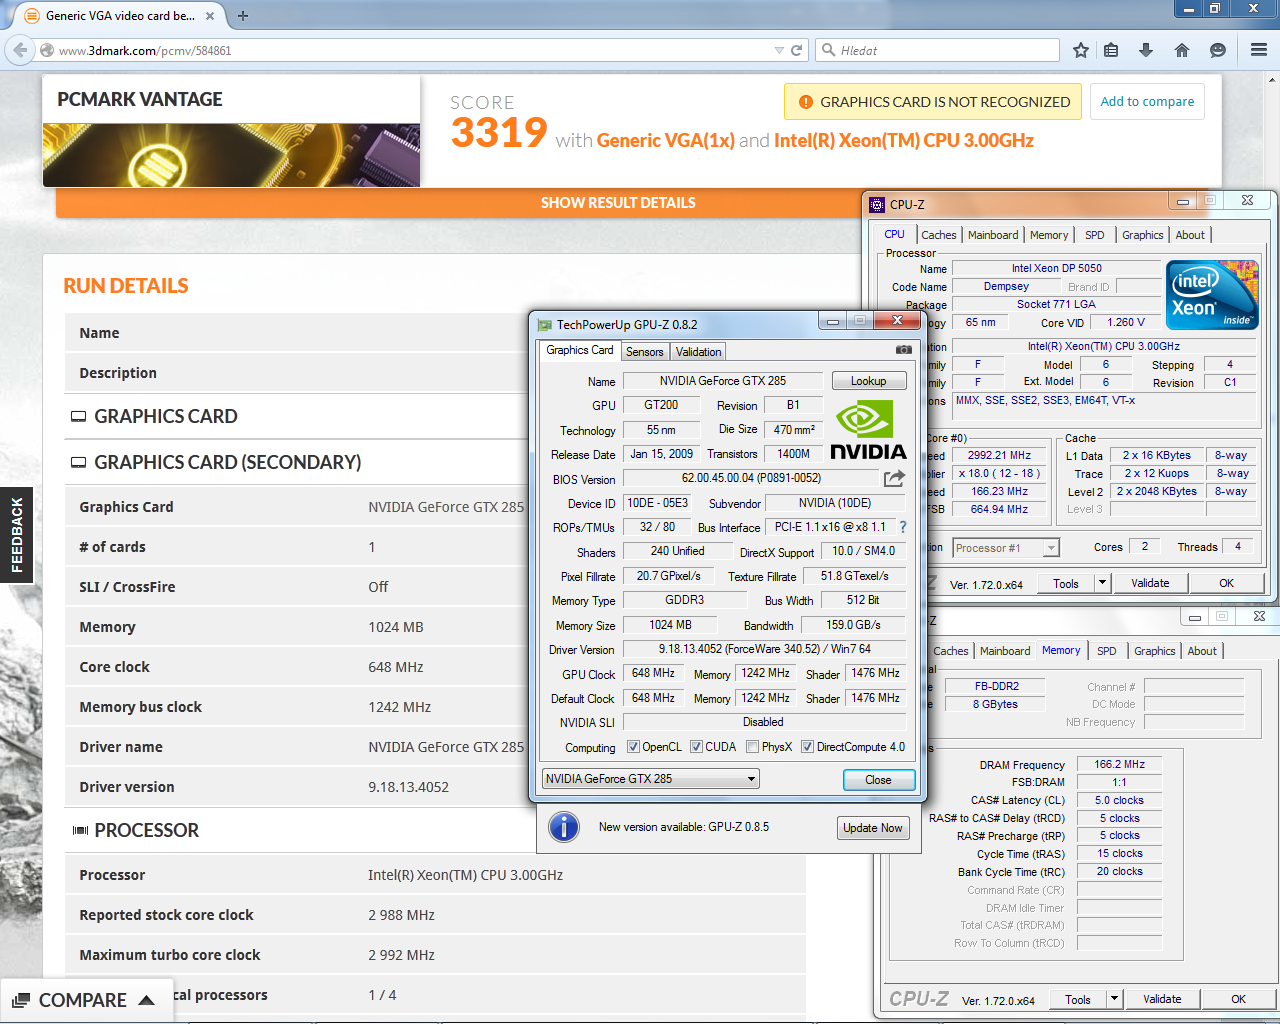This screenshot has height=1024, width=1280.
Task: Click the compare stack icon at bottom left
Action: pos(21,1000)
